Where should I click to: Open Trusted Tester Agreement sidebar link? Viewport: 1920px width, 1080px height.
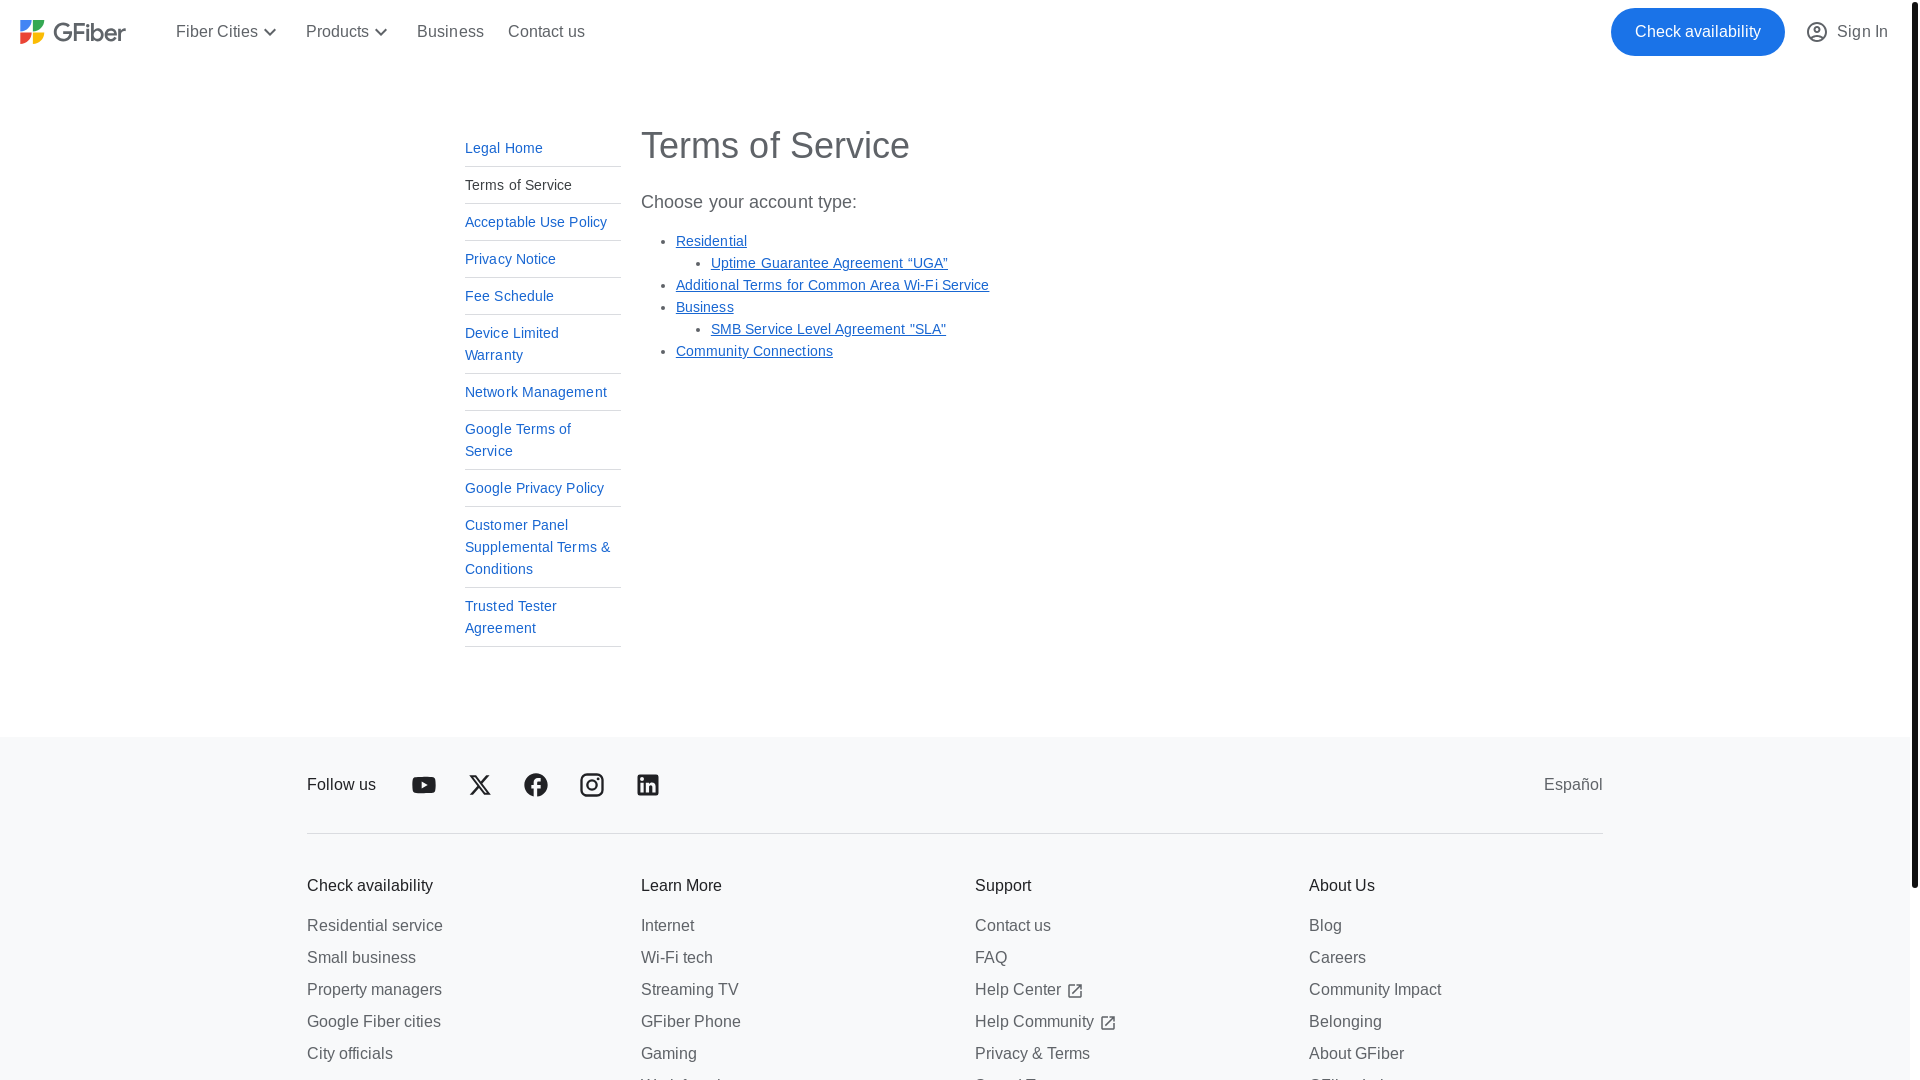click(x=511, y=617)
